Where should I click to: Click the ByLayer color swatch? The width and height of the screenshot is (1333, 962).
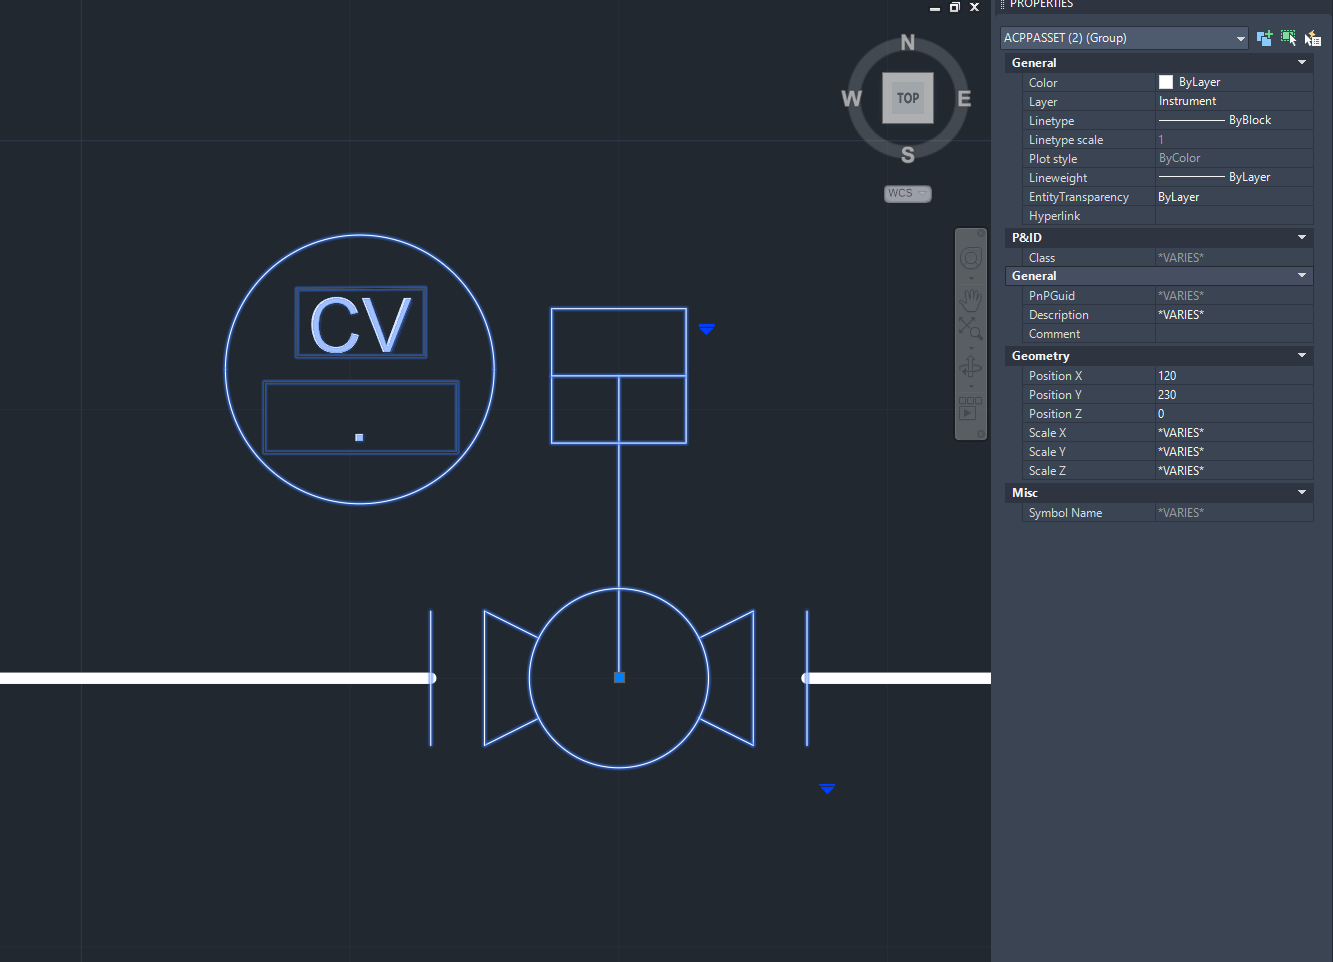(x=1165, y=81)
